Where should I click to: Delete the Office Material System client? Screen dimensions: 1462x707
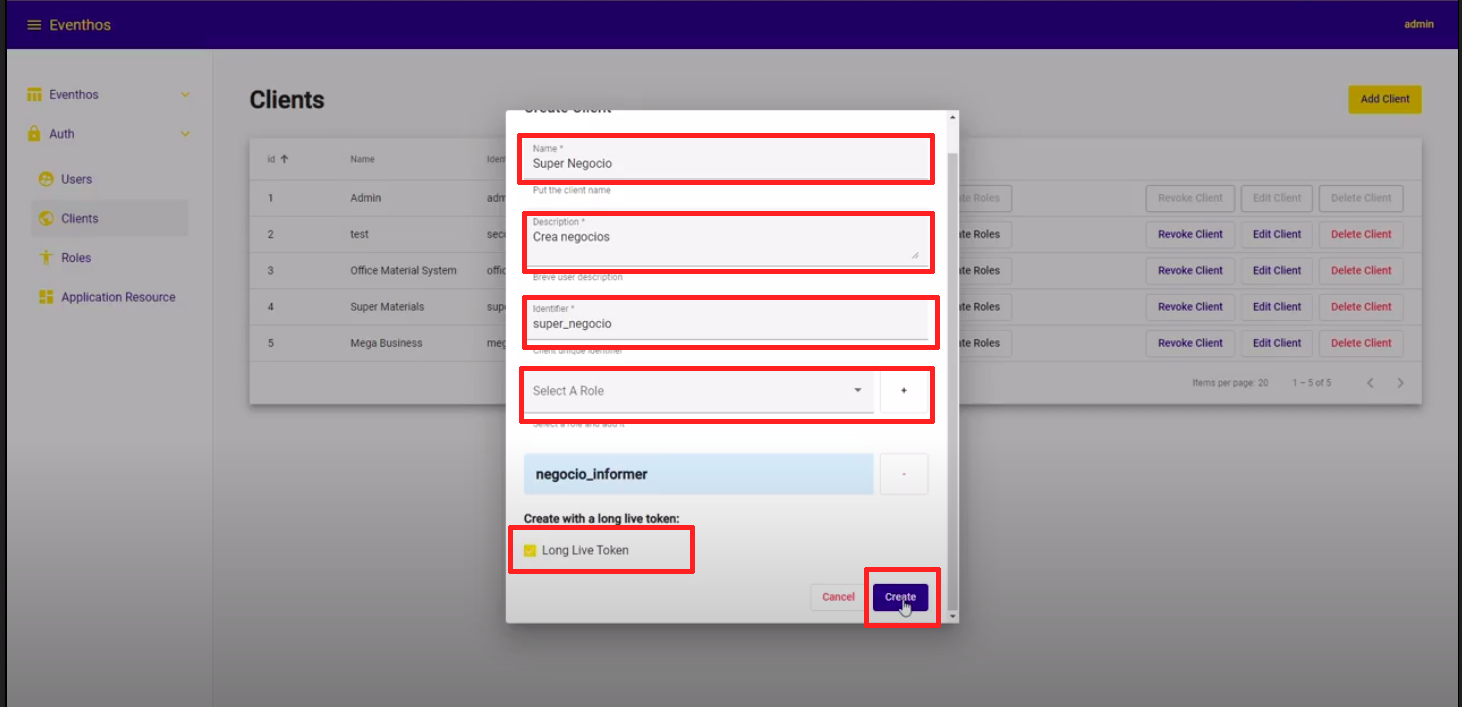tap(1361, 270)
